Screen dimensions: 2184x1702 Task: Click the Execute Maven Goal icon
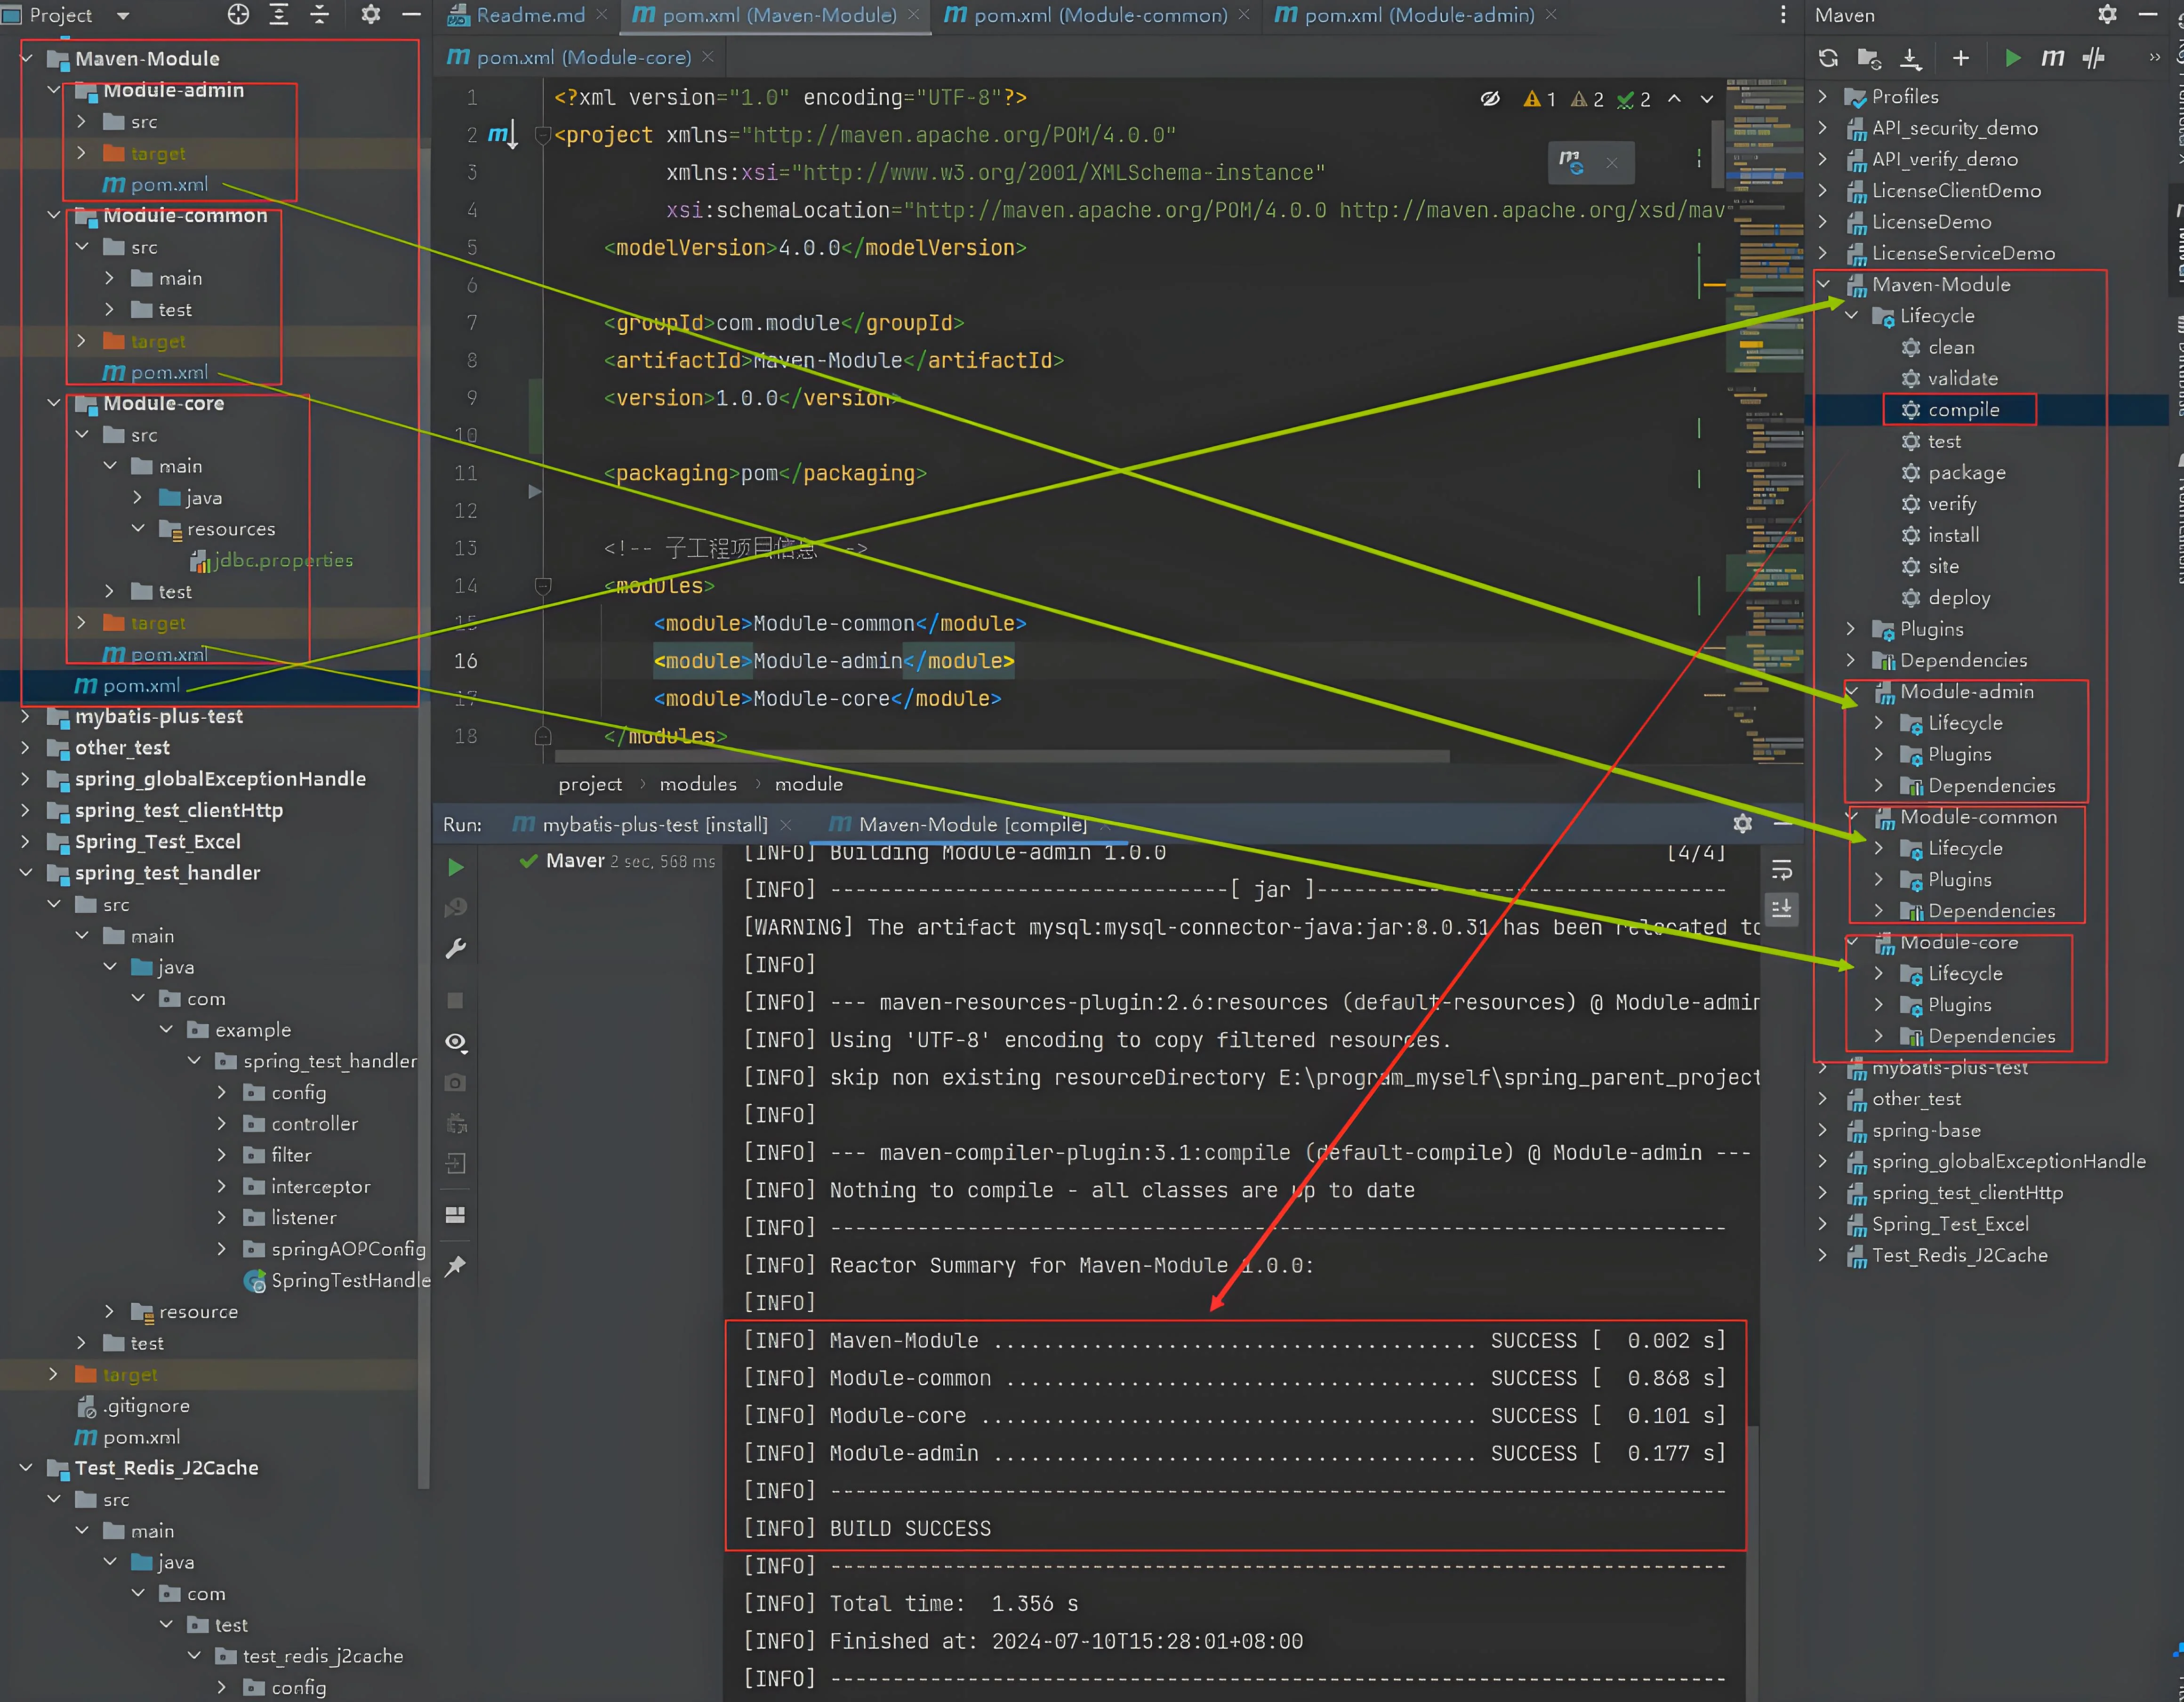pyautogui.click(x=2052, y=58)
